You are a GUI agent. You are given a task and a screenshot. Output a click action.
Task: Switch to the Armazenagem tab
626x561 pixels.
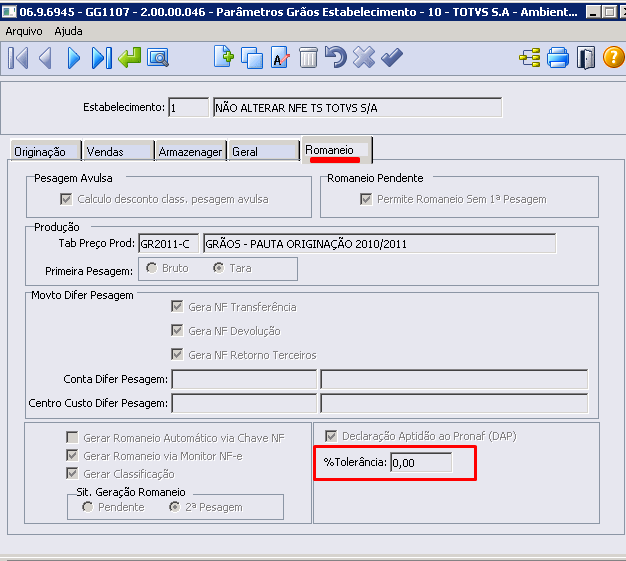click(190, 151)
